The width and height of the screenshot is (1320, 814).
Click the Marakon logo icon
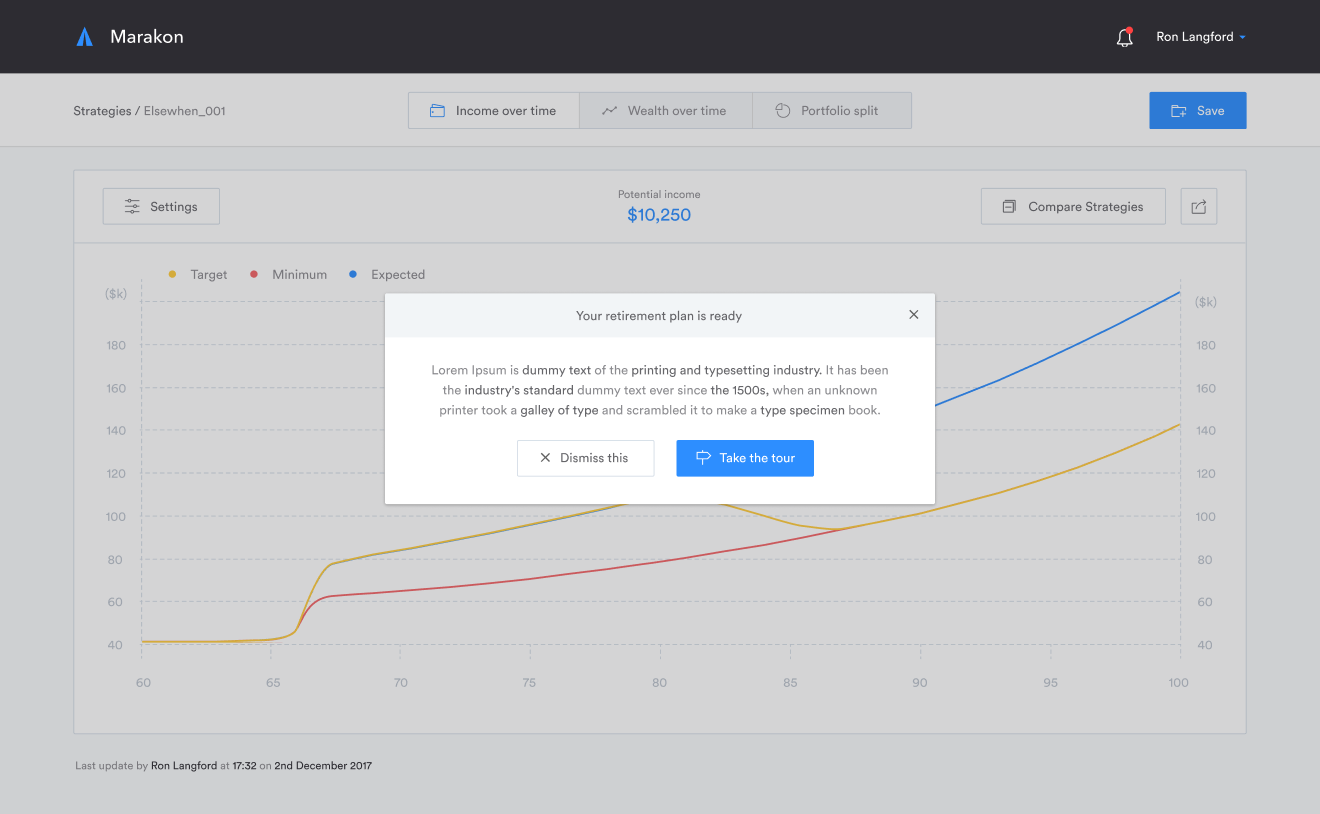(x=85, y=37)
